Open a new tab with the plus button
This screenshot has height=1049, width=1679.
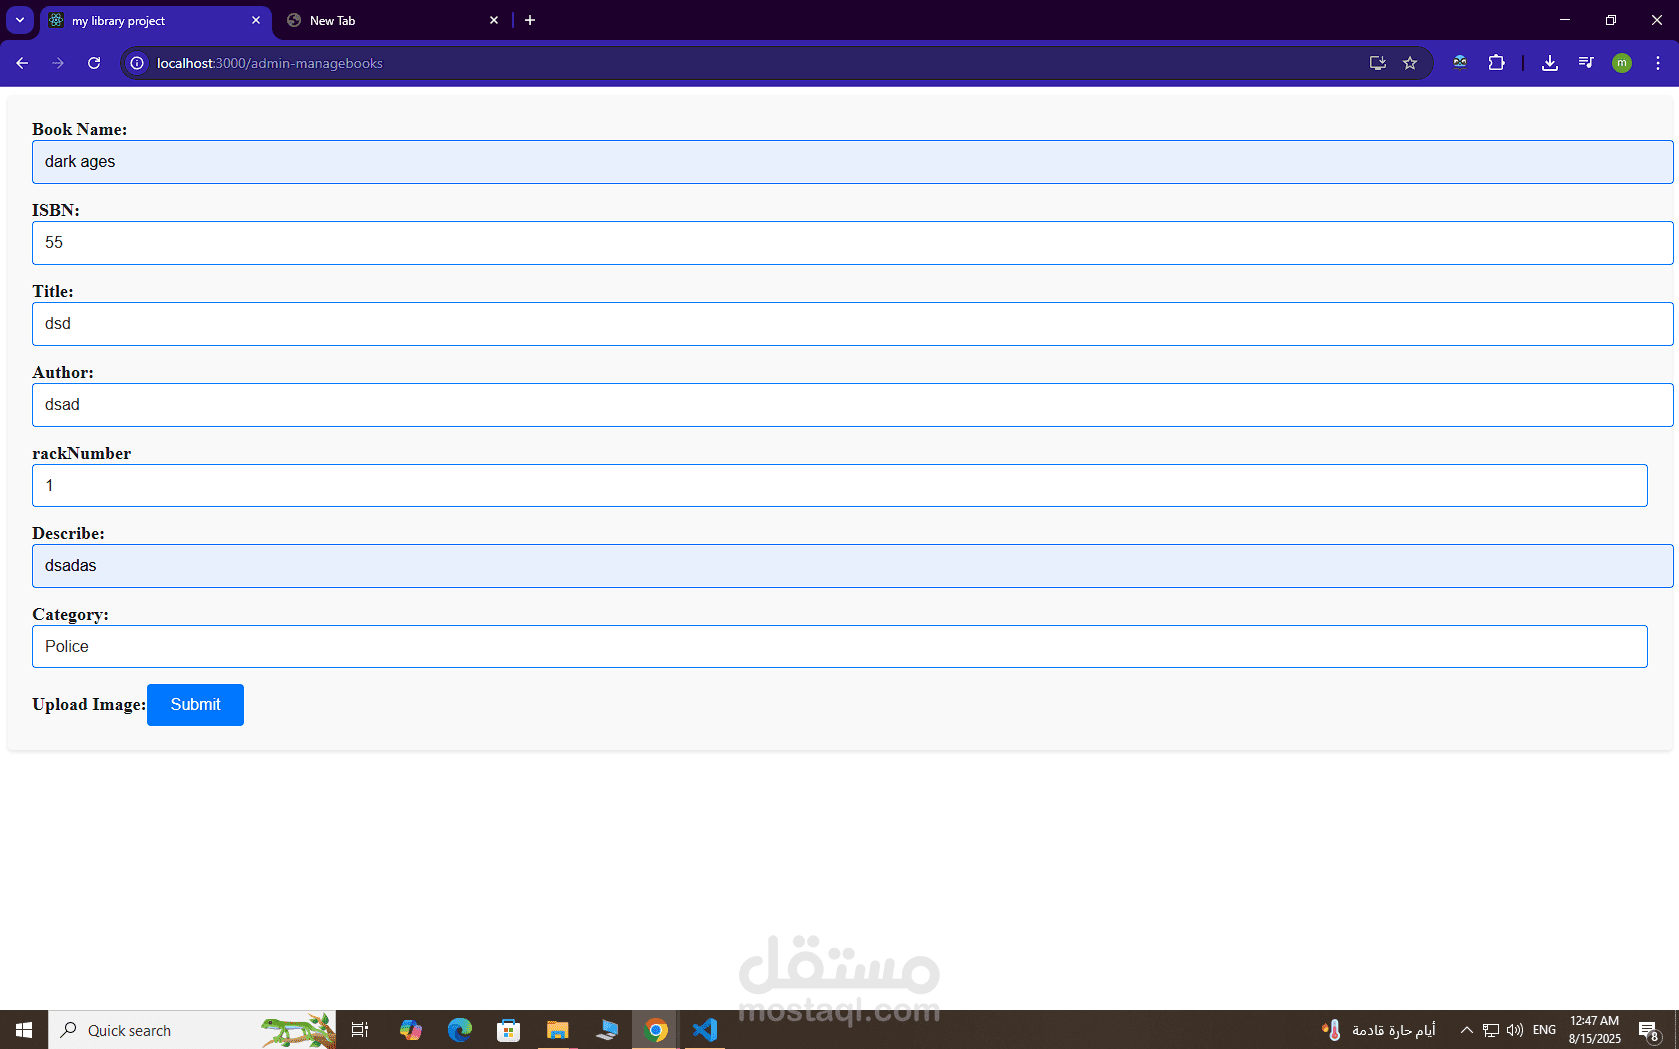530,20
